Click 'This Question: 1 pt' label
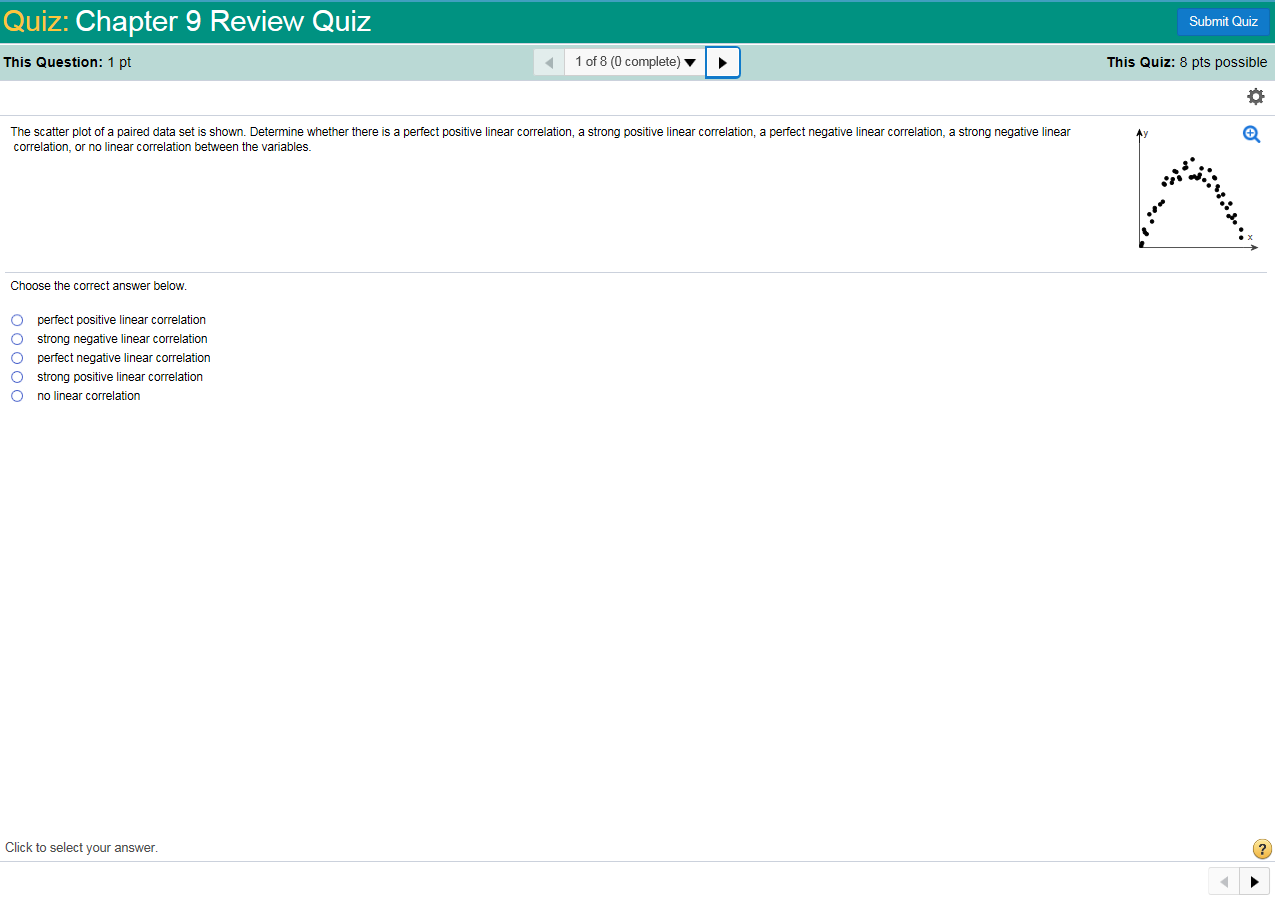The width and height of the screenshot is (1275, 898). click(x=68, y=62)
